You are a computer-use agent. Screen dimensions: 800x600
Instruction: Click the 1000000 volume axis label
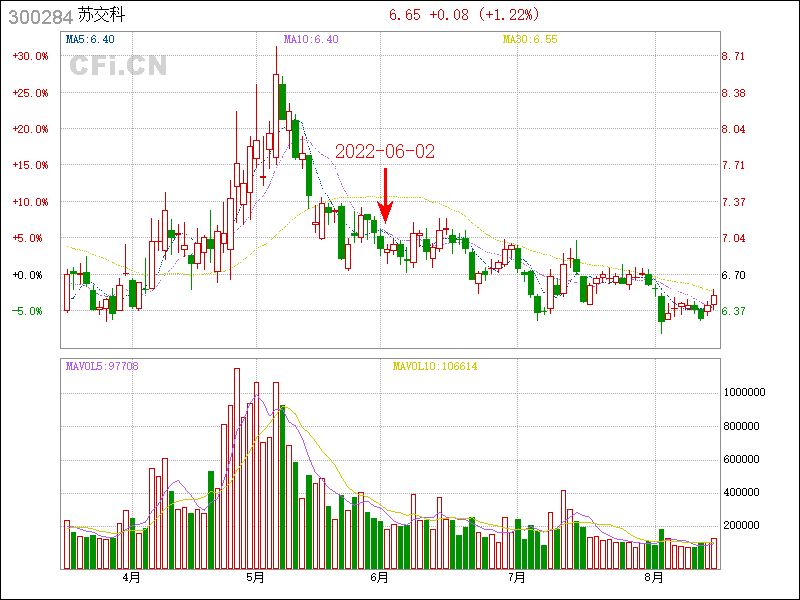tap(745, 393)
